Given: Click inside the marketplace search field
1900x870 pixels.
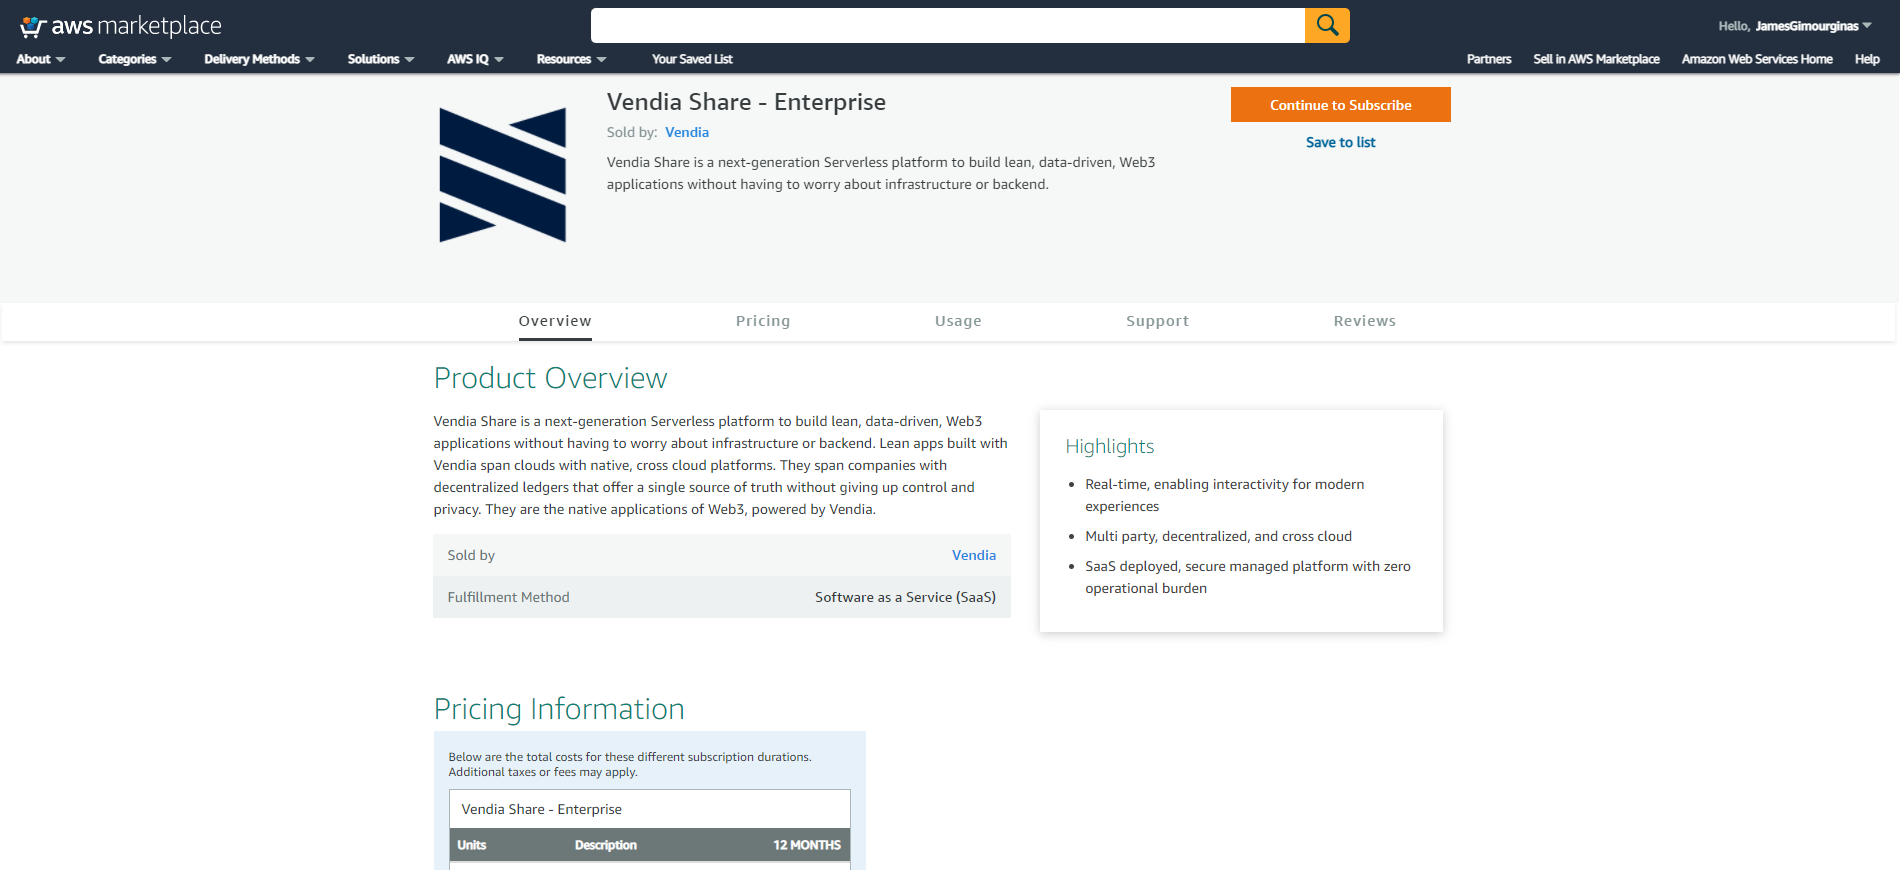Looking at the screenshot, I should 947,25.
